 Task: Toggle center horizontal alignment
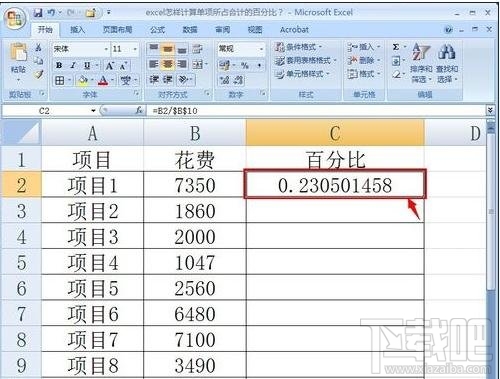tap(168, 64)
